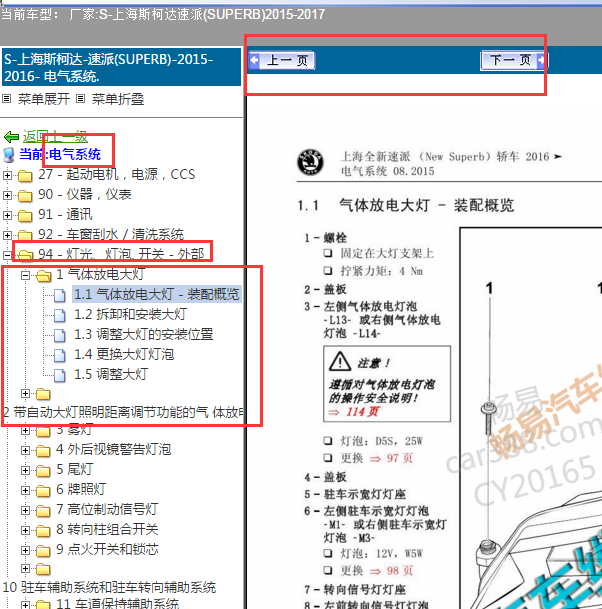The image size is (602, 609).
Task: Select 10 驻车辅助系统和驻车转向辅助系统 item
Action: point(109,587)
